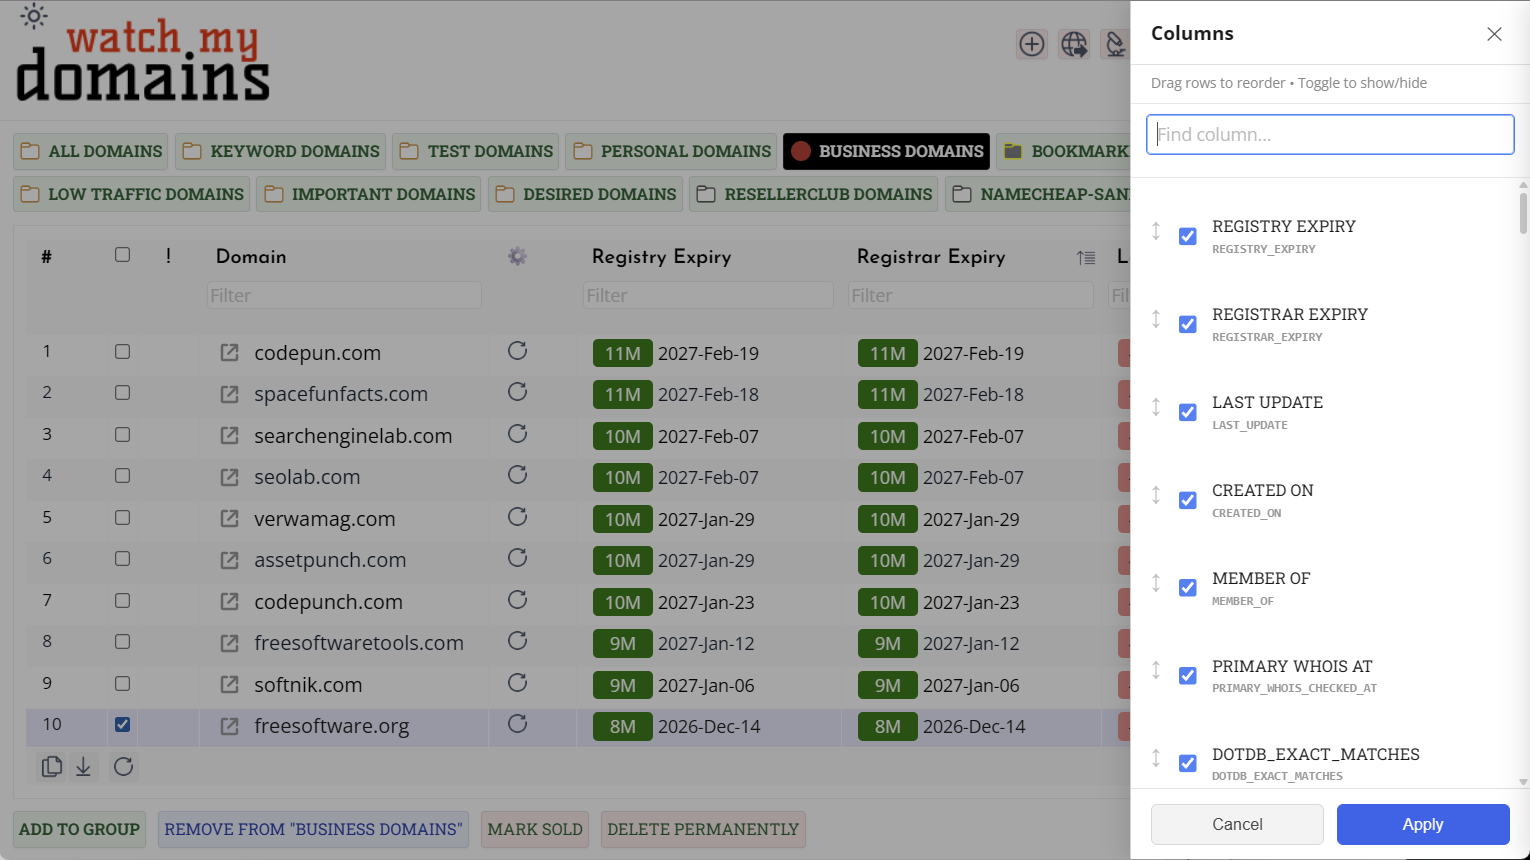Open the IMPORTANT DOMAINS tab

pos(368,194)
